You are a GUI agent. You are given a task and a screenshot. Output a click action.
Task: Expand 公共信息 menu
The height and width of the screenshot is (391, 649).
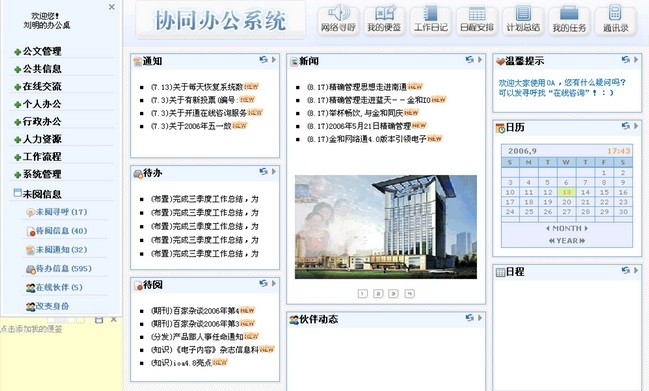tap(38, 69)
